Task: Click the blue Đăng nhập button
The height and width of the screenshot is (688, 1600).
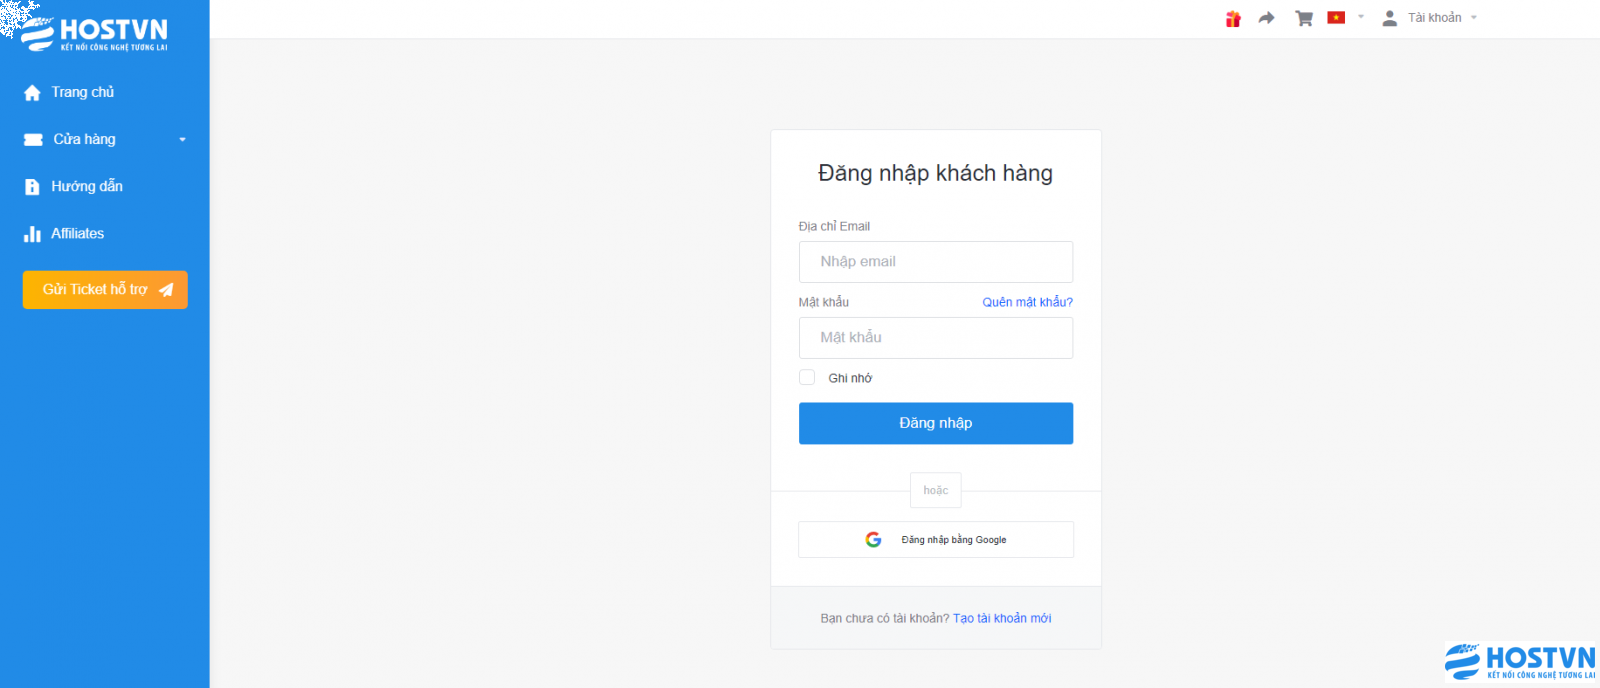Action: (936, 423)
